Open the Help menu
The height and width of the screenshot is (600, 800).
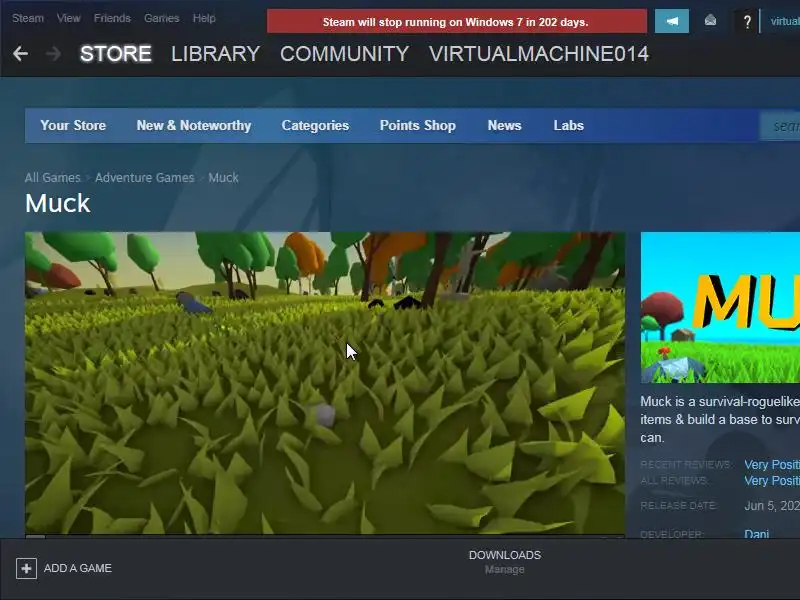click(x=204, y=18)
